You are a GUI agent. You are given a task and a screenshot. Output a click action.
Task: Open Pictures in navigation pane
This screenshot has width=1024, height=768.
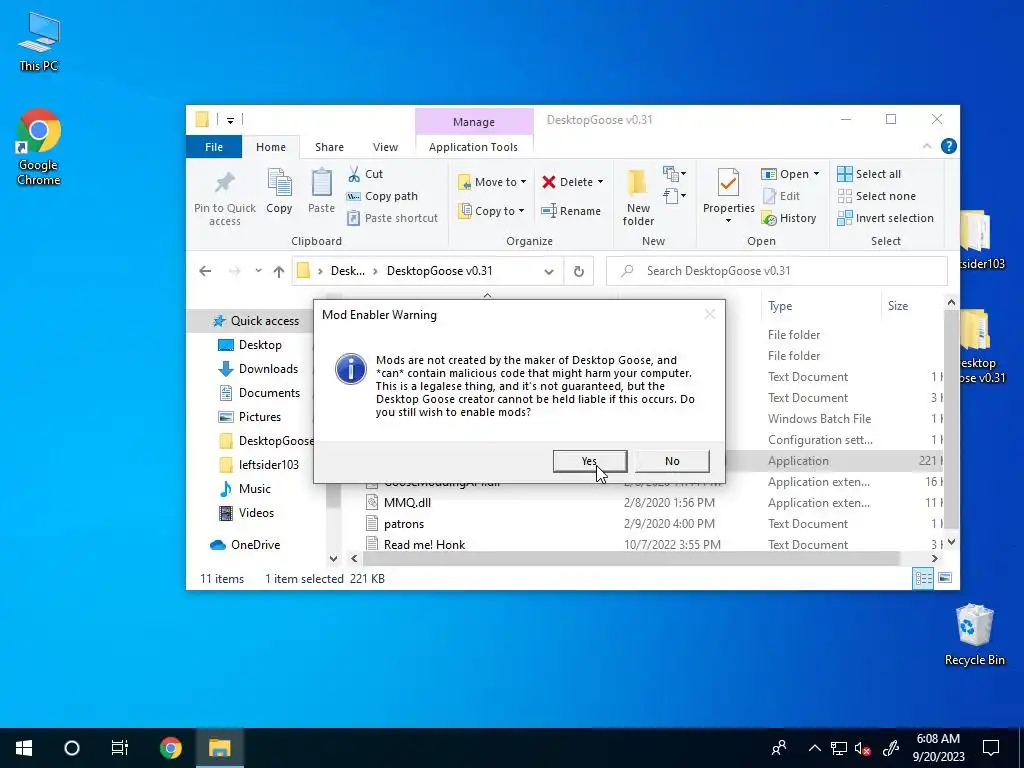click(251, 417)
